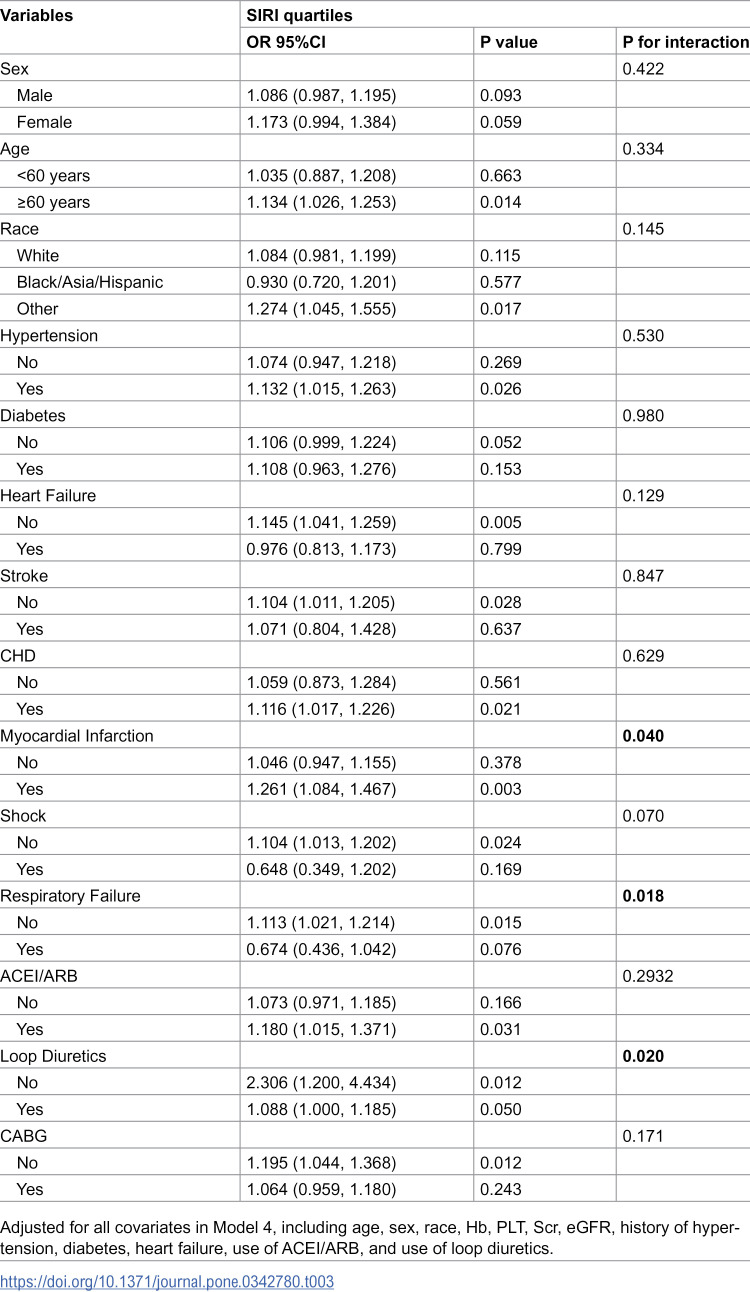Select the Respiratory Failure row label
The height and width of the screenshot is (1292, 750).
(x=71, y=896)
